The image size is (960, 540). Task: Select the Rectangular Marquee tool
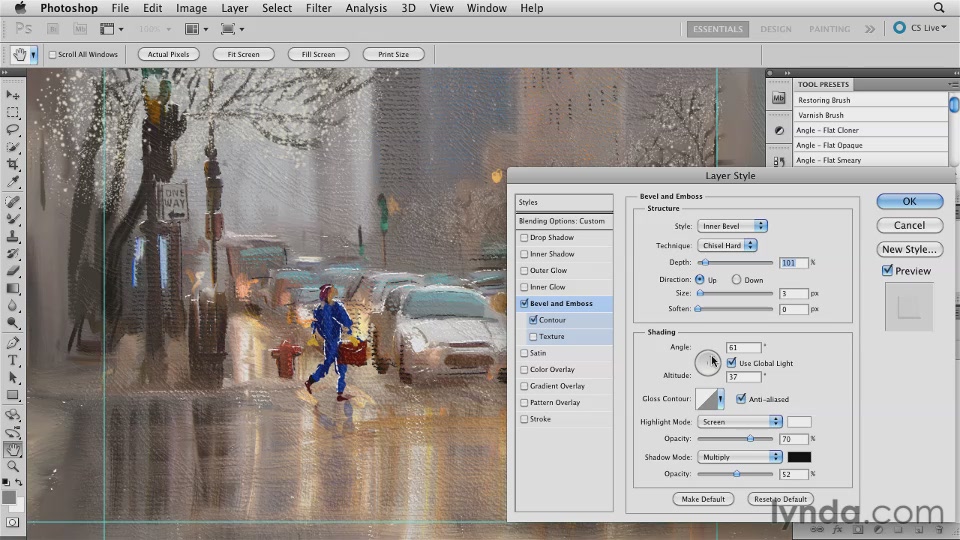tap(12, 113)
